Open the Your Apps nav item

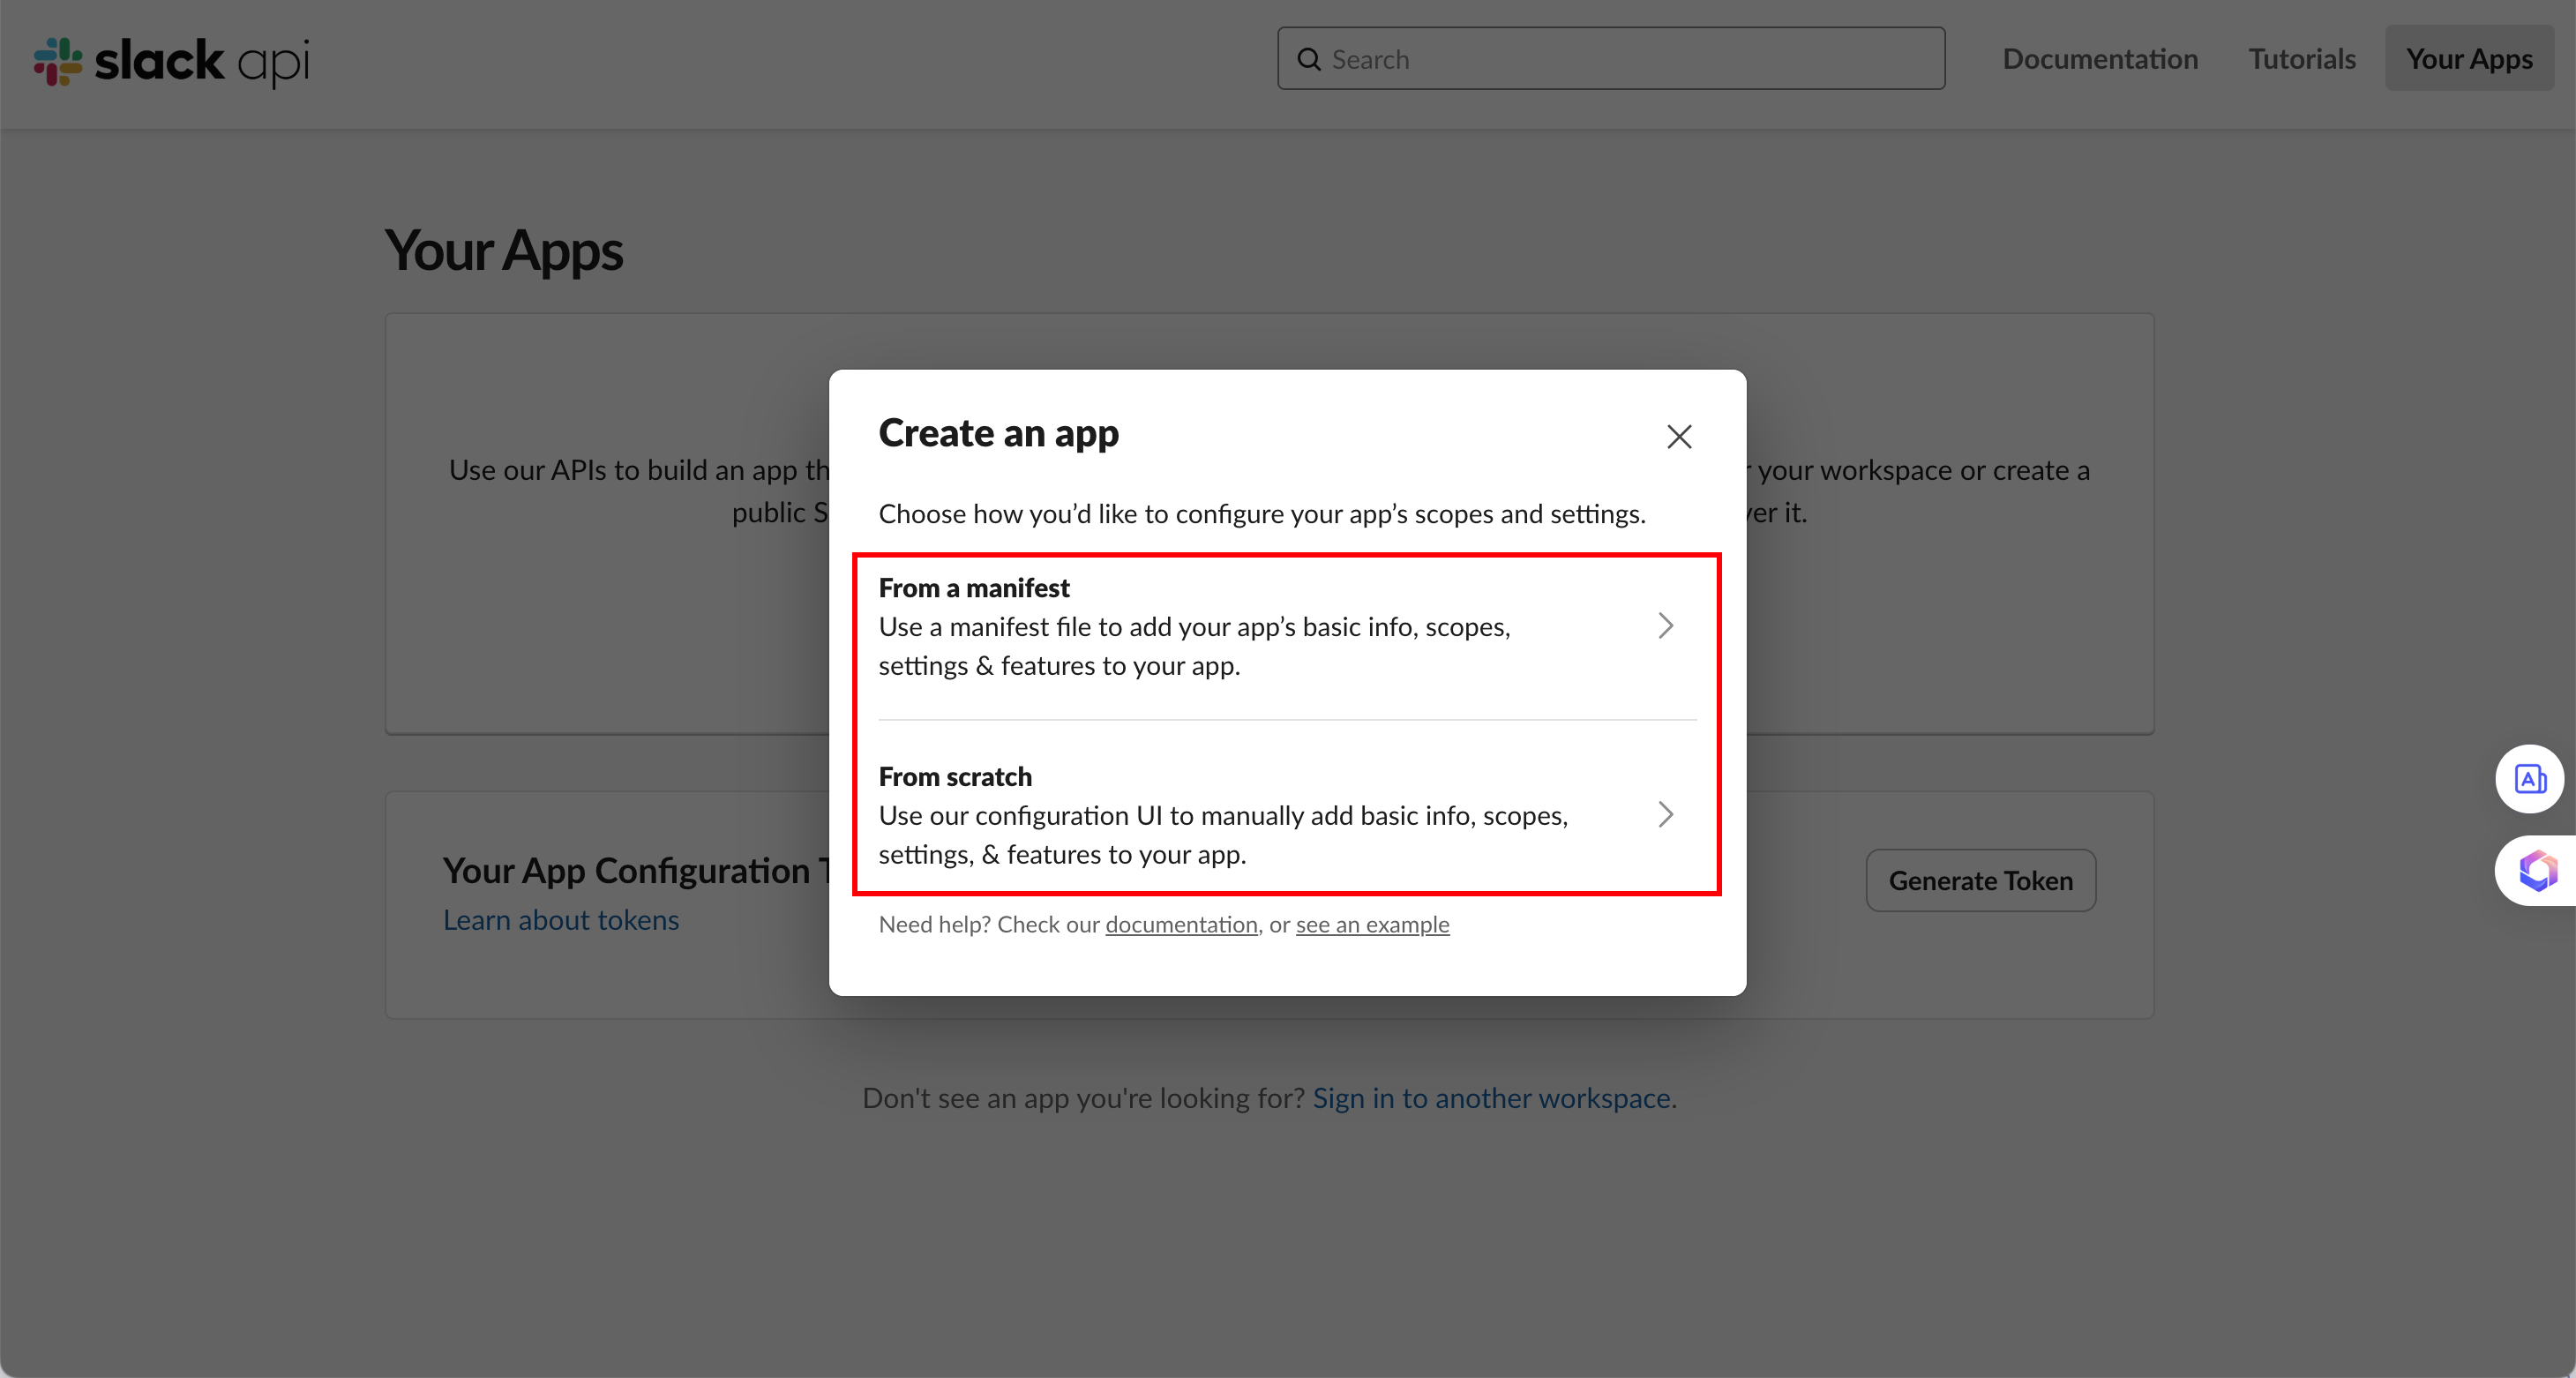tap(2469, 59)
